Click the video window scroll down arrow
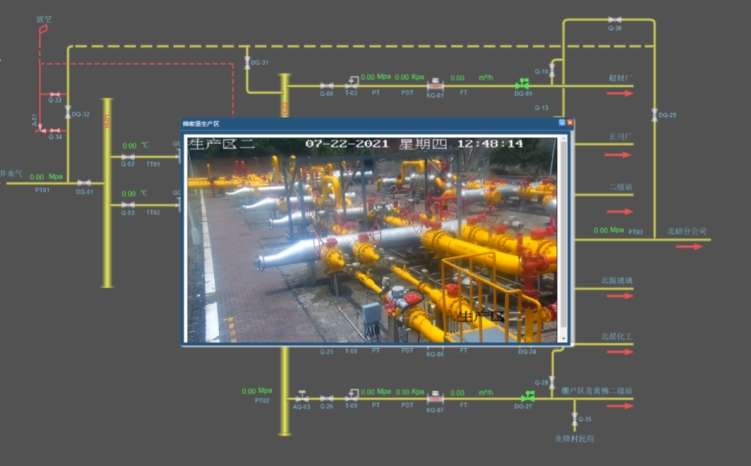This screenshot has height=466, width=751. pos(563,339)
